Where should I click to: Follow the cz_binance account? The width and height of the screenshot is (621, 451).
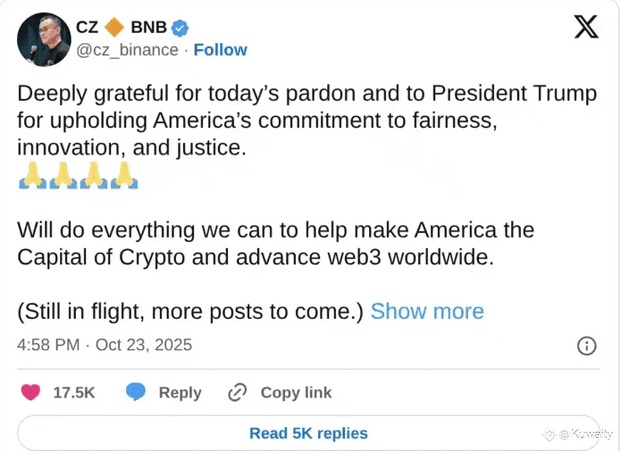click(x=220, y=50)
